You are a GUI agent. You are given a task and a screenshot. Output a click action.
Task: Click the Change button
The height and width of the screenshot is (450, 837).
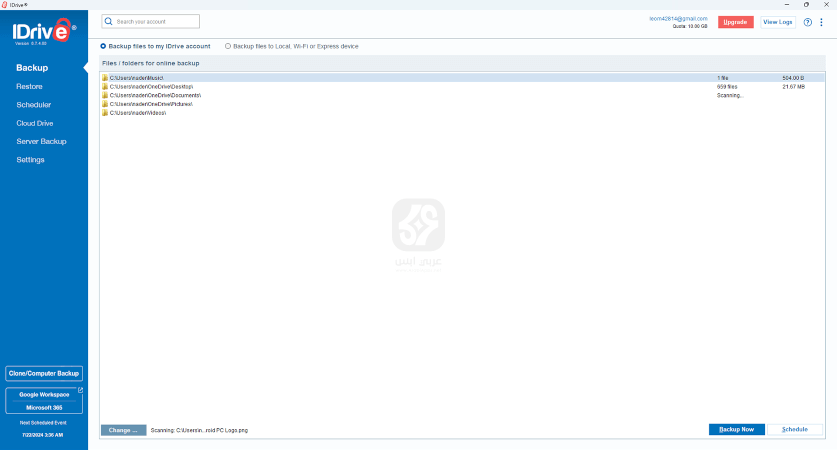point(123,430)
